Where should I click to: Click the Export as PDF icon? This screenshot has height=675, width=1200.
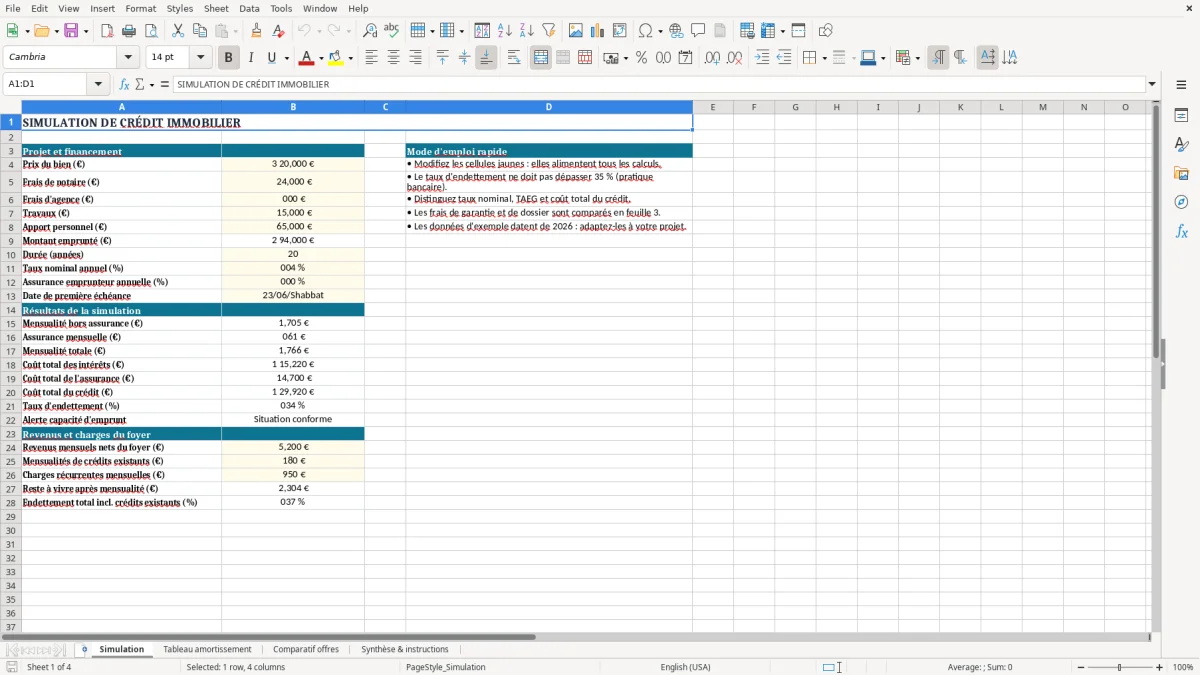click(x=107, y=31)
